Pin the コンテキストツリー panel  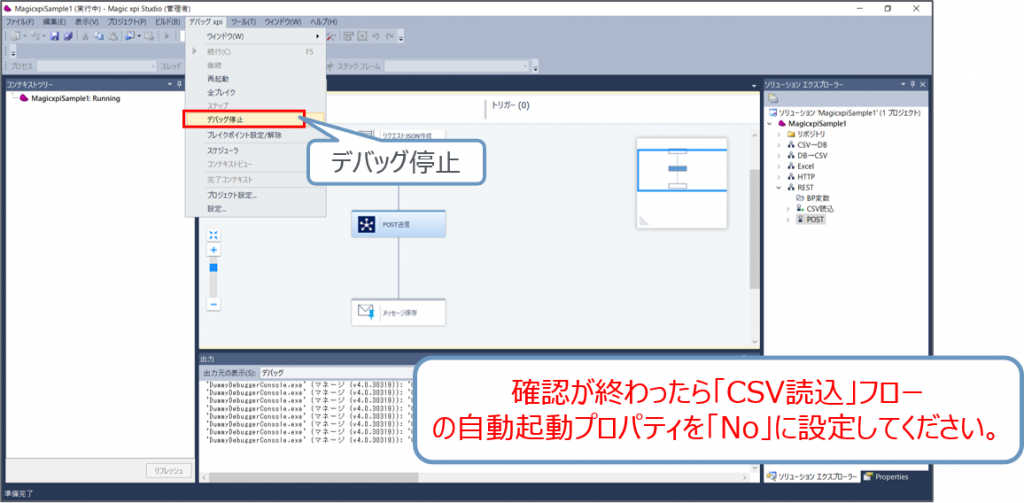coord(180,85)
